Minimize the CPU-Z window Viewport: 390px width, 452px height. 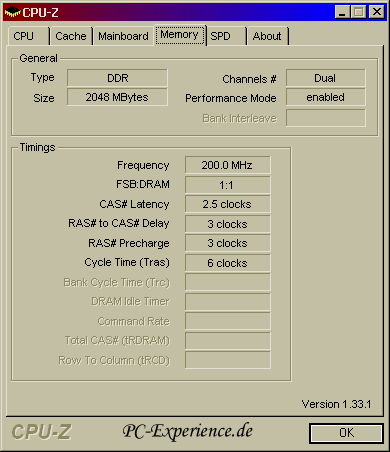click(x=342, y=12)
